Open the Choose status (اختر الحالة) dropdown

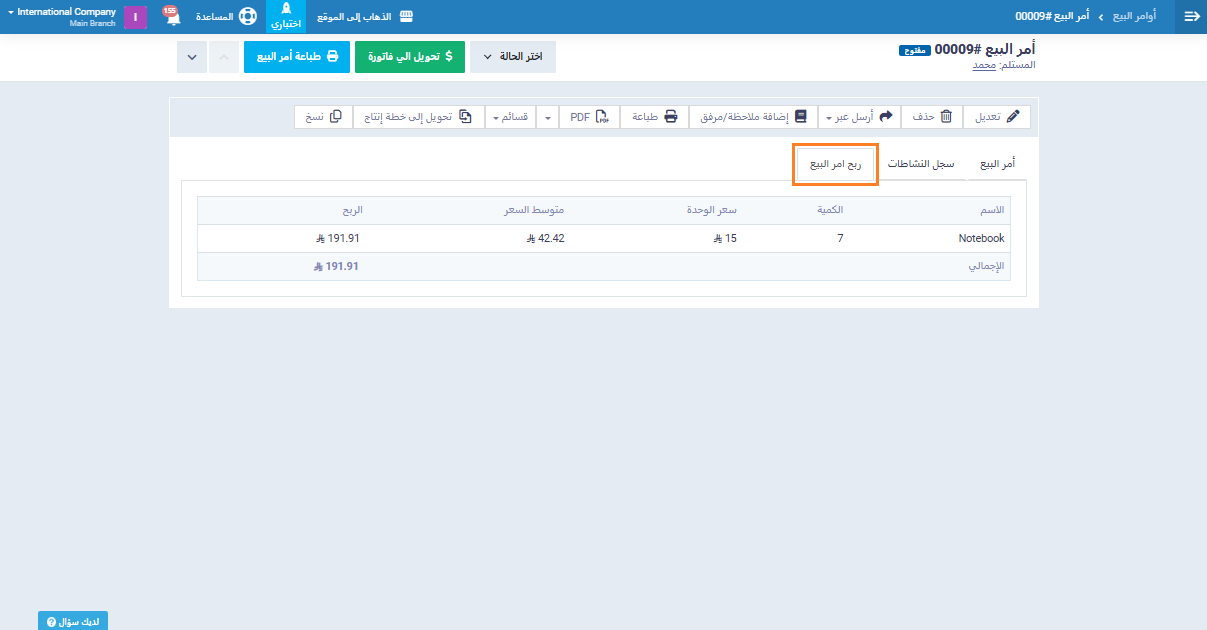coord(513,57)
